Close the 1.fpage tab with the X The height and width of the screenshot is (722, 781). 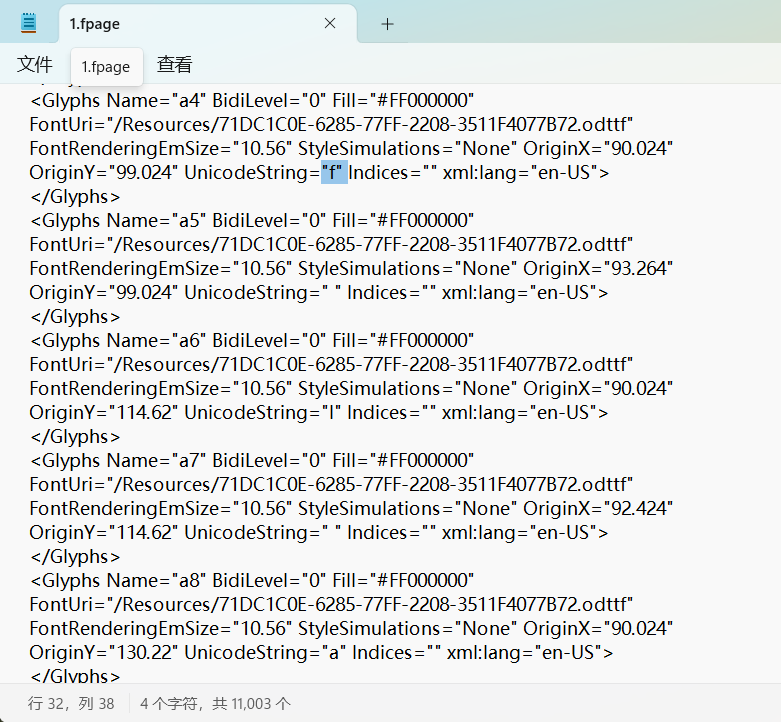(x=330, y=23)
